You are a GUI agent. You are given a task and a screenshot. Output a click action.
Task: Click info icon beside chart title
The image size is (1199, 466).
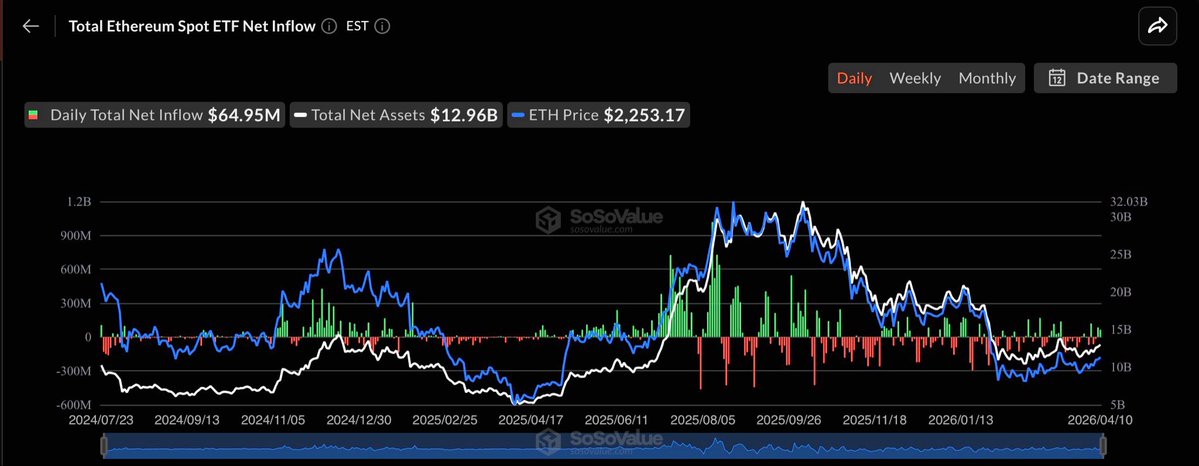[x=329, y=27]
